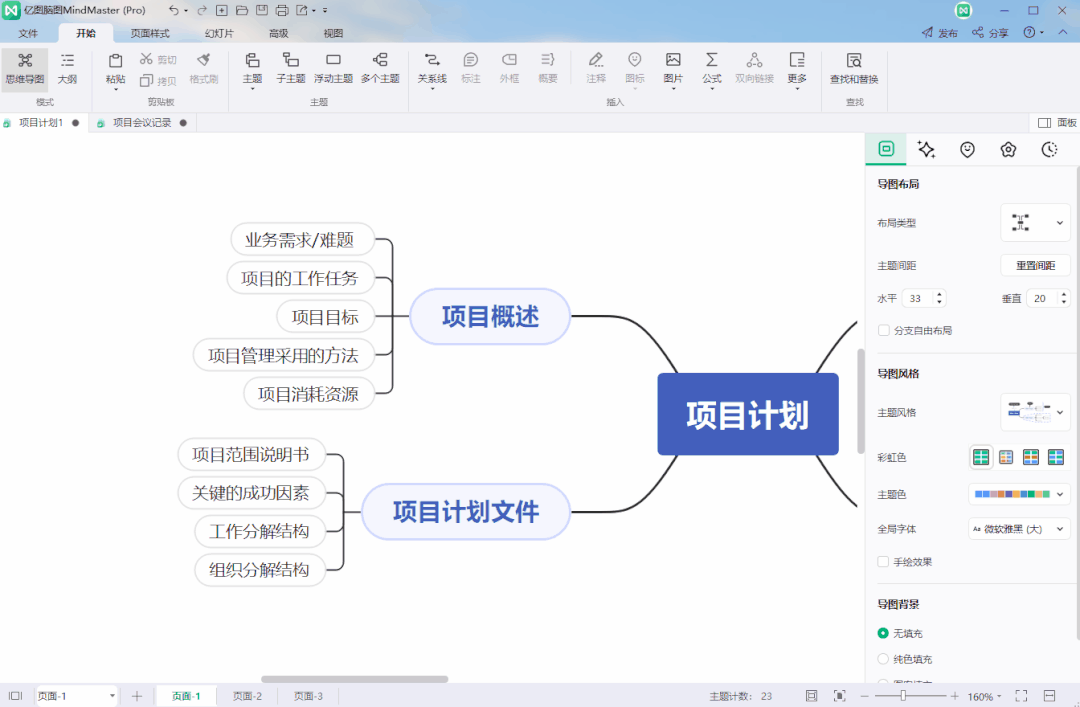Select the page format panel tab
1080x707 pixels.
(886, 149)
